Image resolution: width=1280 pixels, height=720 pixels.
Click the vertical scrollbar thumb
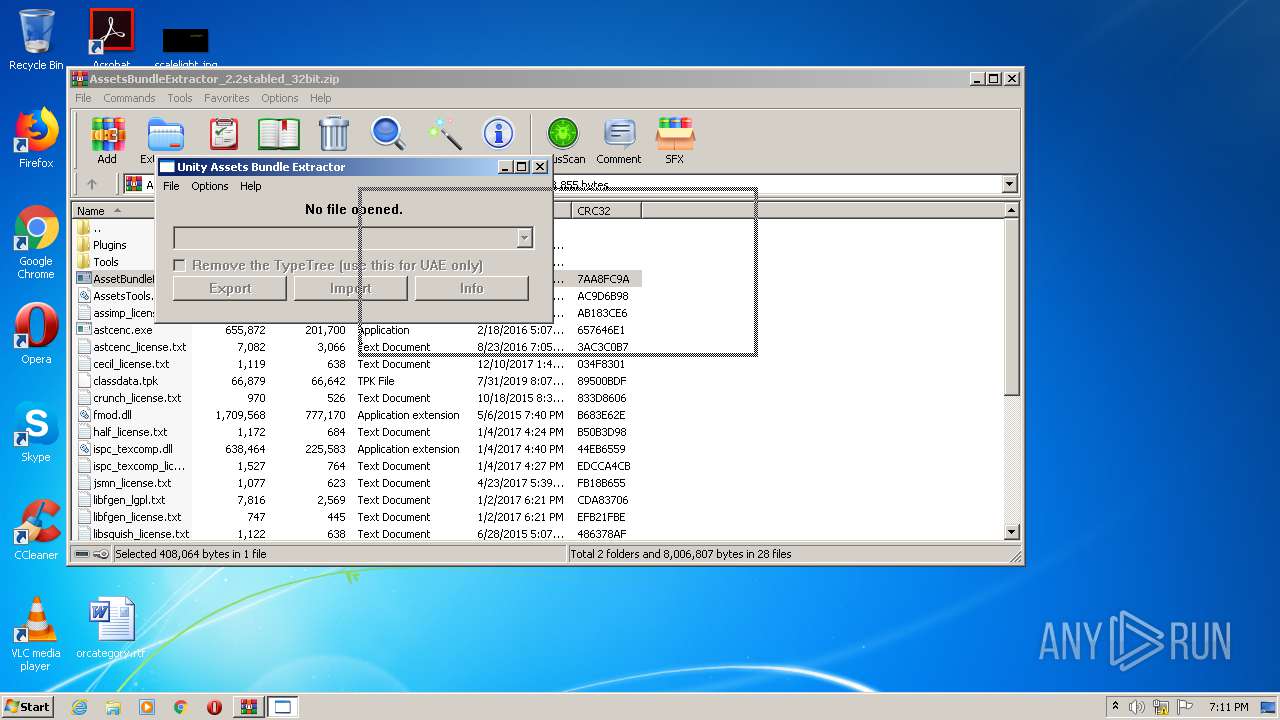tap(1012, 306)
